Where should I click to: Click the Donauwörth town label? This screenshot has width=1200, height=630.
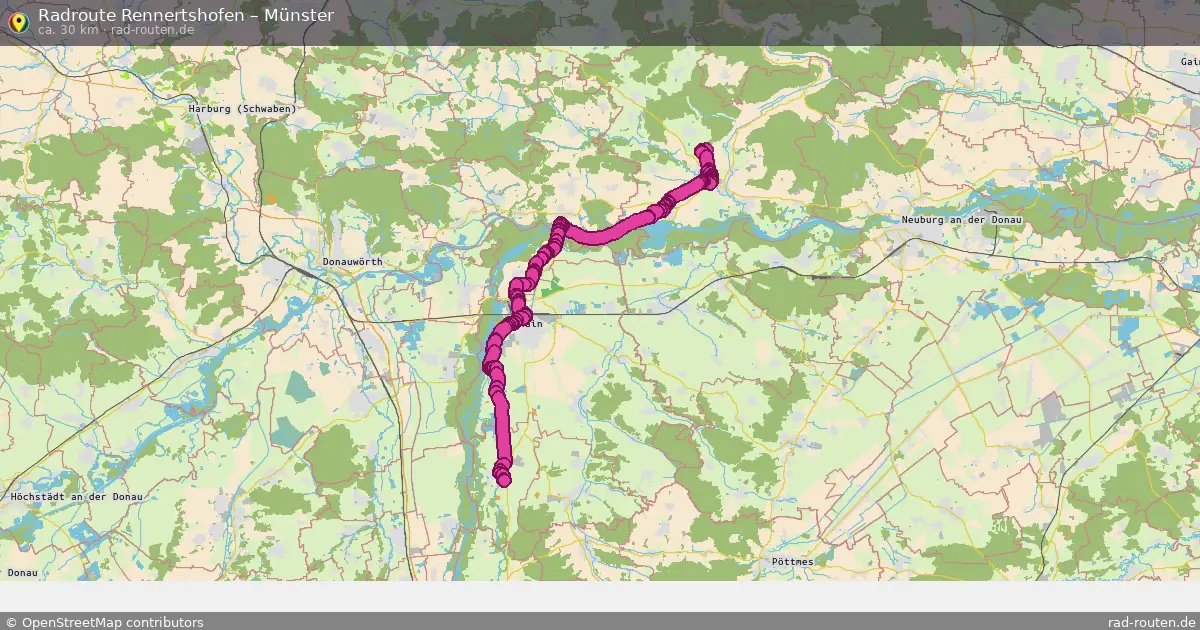coord(353,262)
